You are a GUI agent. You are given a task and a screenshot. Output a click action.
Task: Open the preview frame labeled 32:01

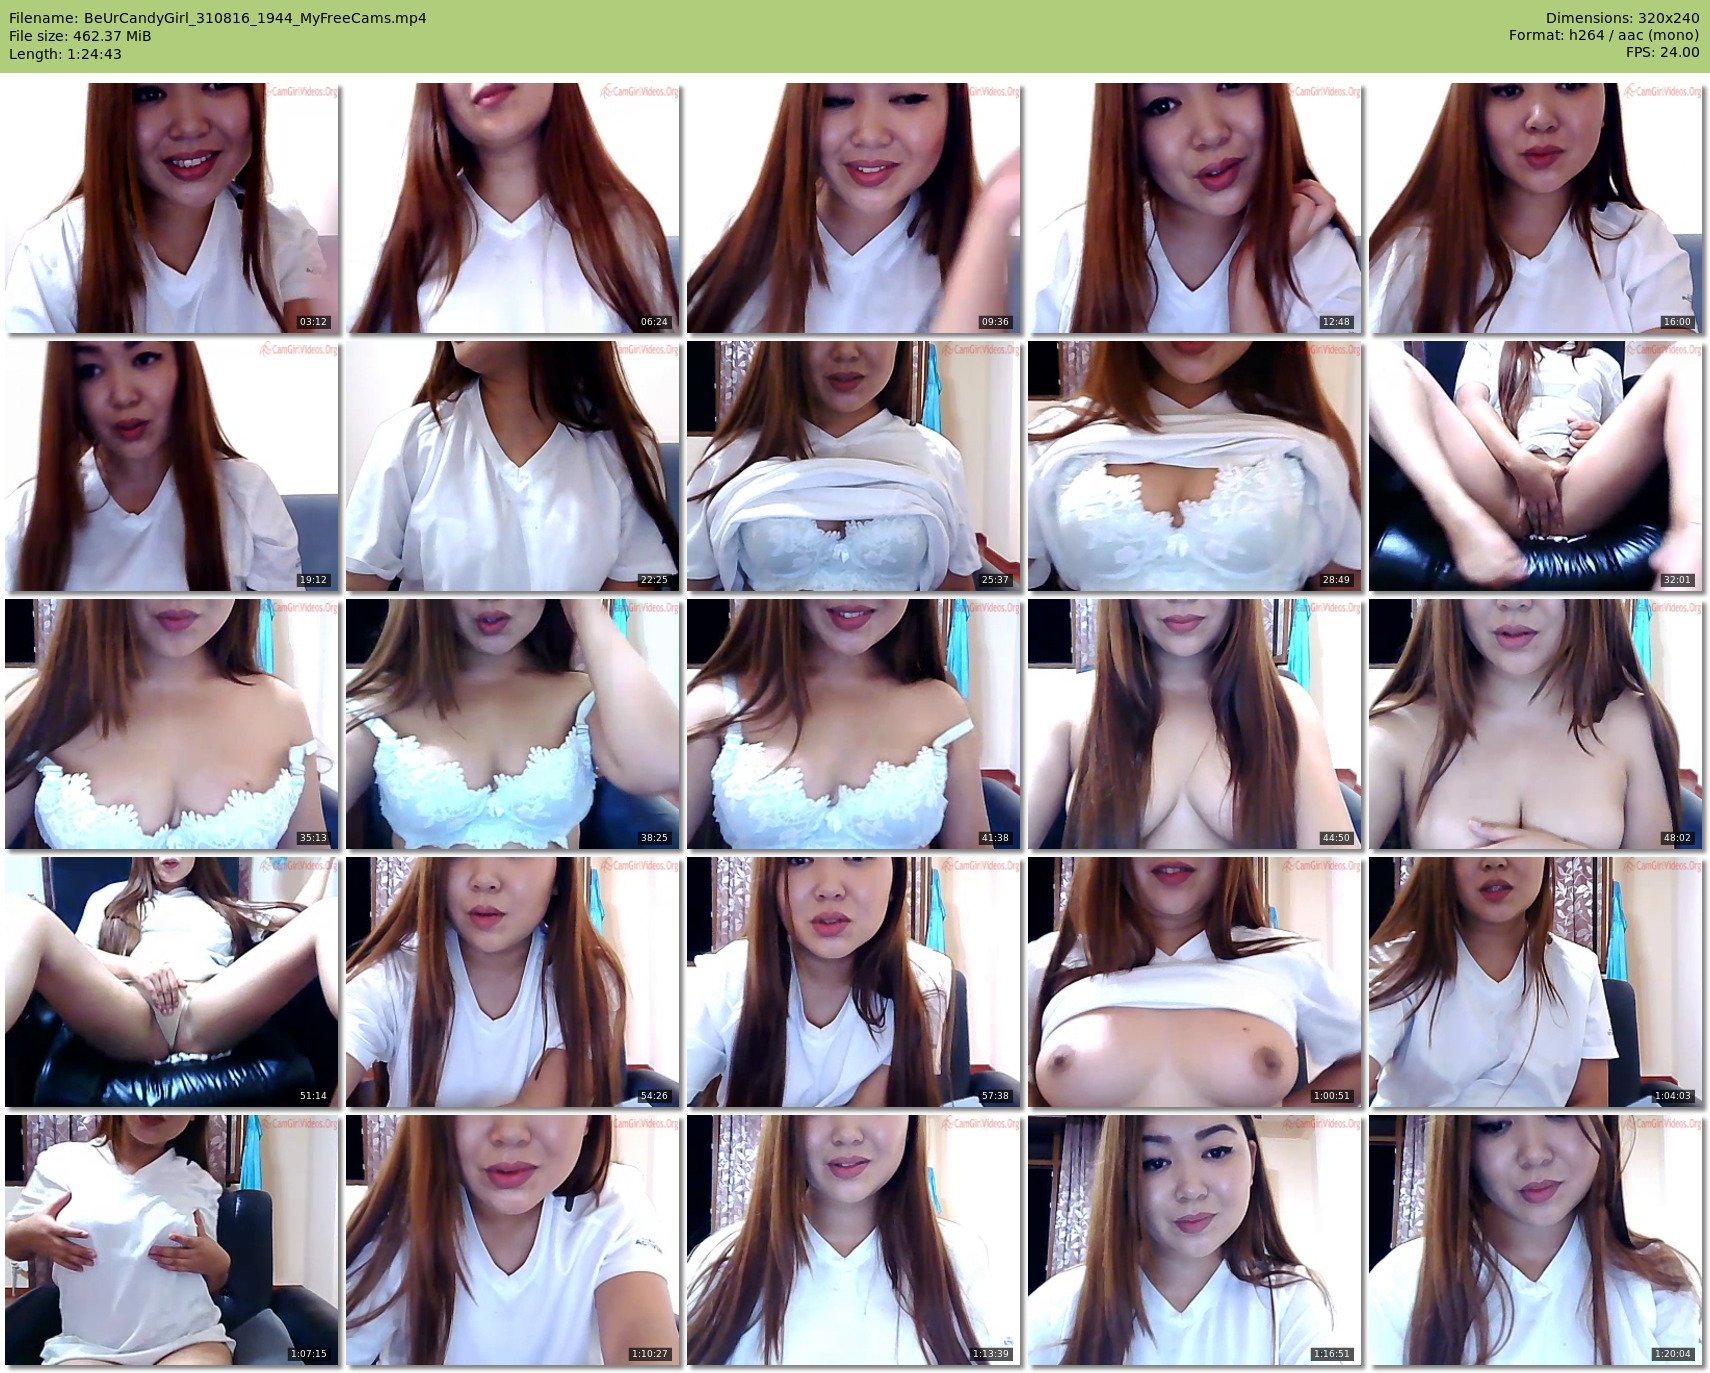(1536, 466)
